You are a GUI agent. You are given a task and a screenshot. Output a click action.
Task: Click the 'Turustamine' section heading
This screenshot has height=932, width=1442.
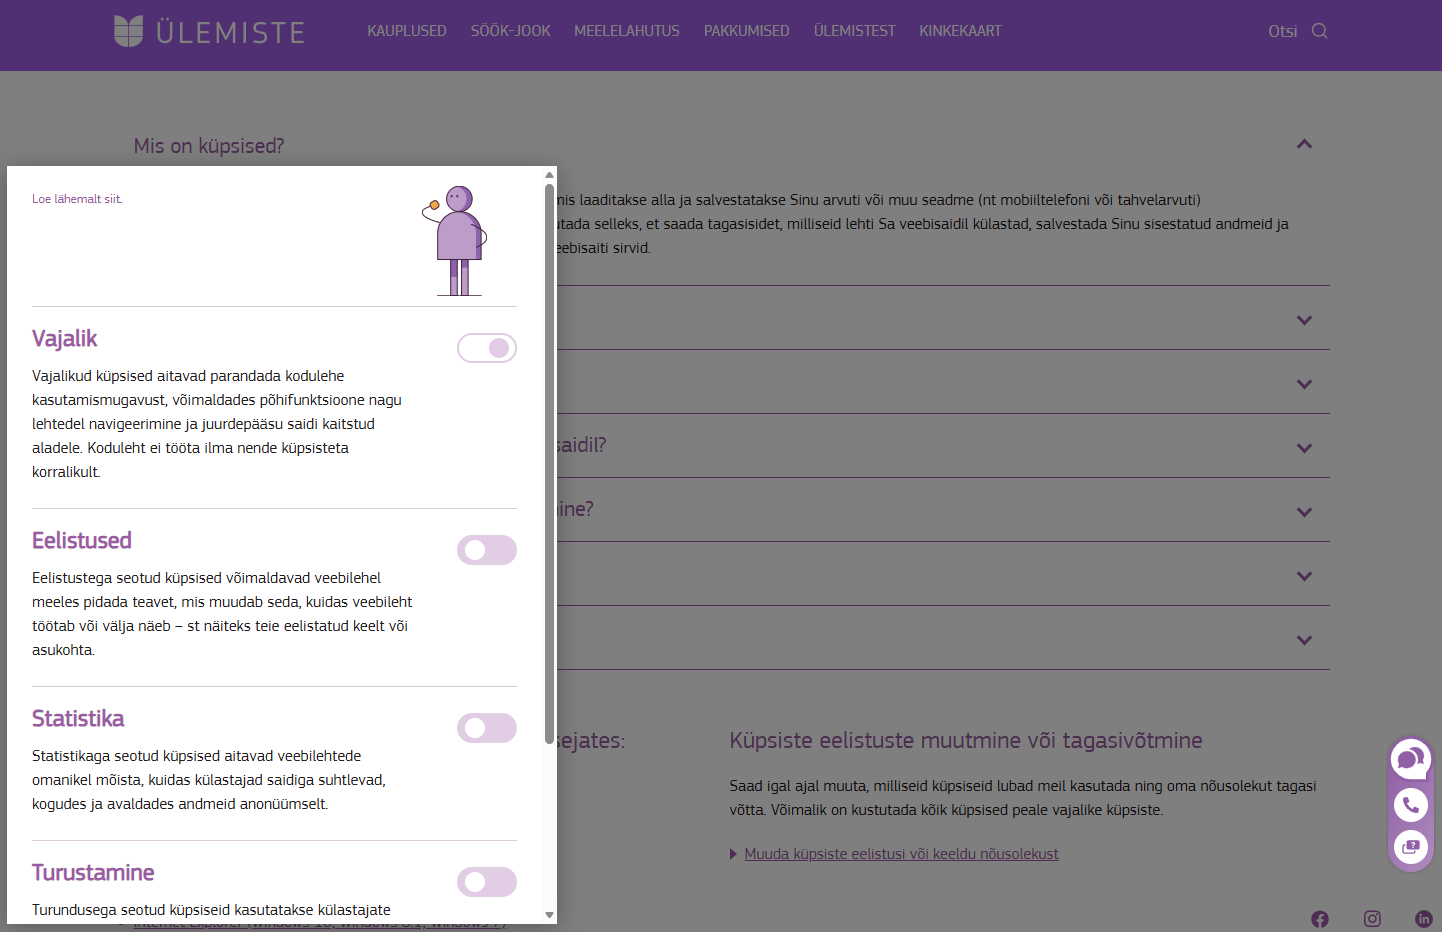click(93, 873)
